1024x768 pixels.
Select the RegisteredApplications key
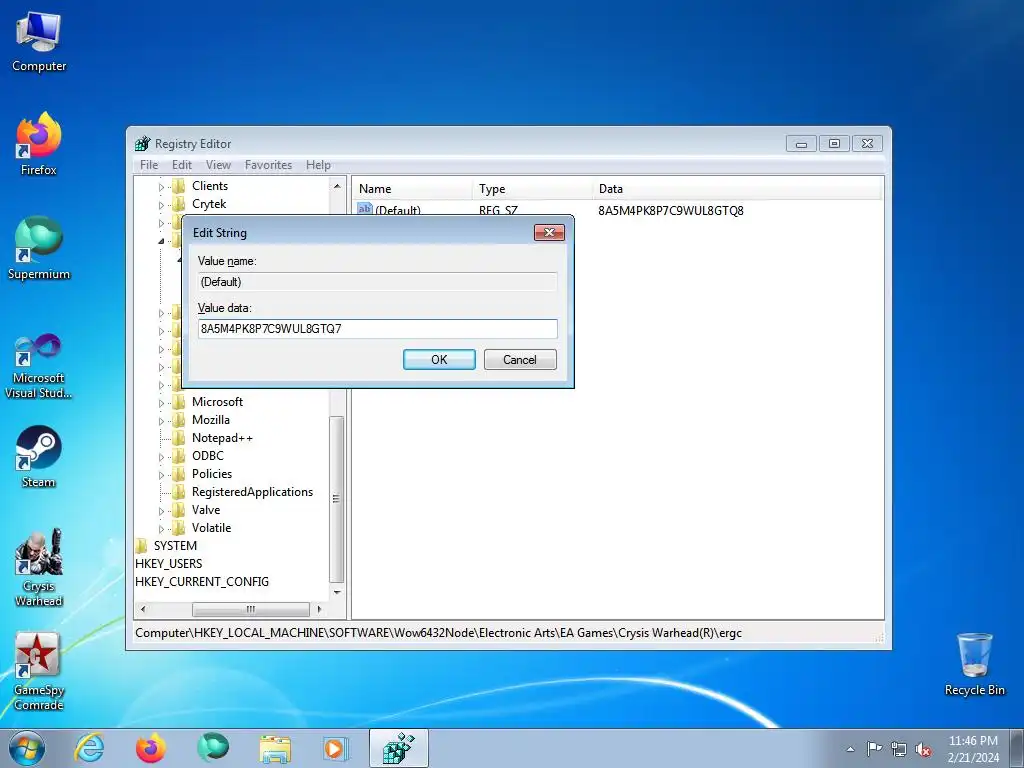tap(252, 492)
